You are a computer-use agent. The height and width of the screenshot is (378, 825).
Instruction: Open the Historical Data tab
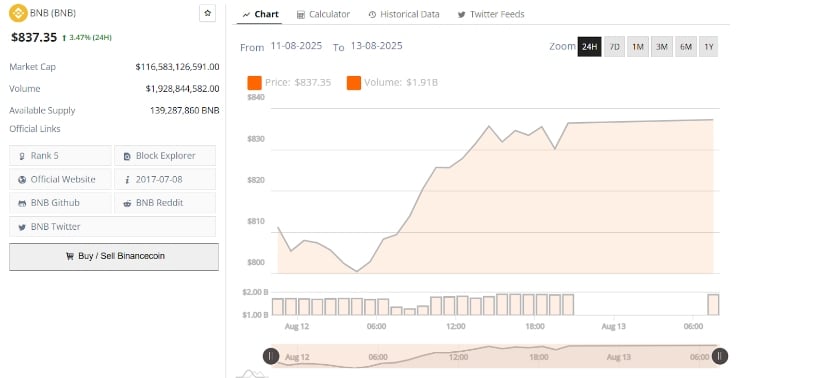pyautogui.click(x=404, y=14)
